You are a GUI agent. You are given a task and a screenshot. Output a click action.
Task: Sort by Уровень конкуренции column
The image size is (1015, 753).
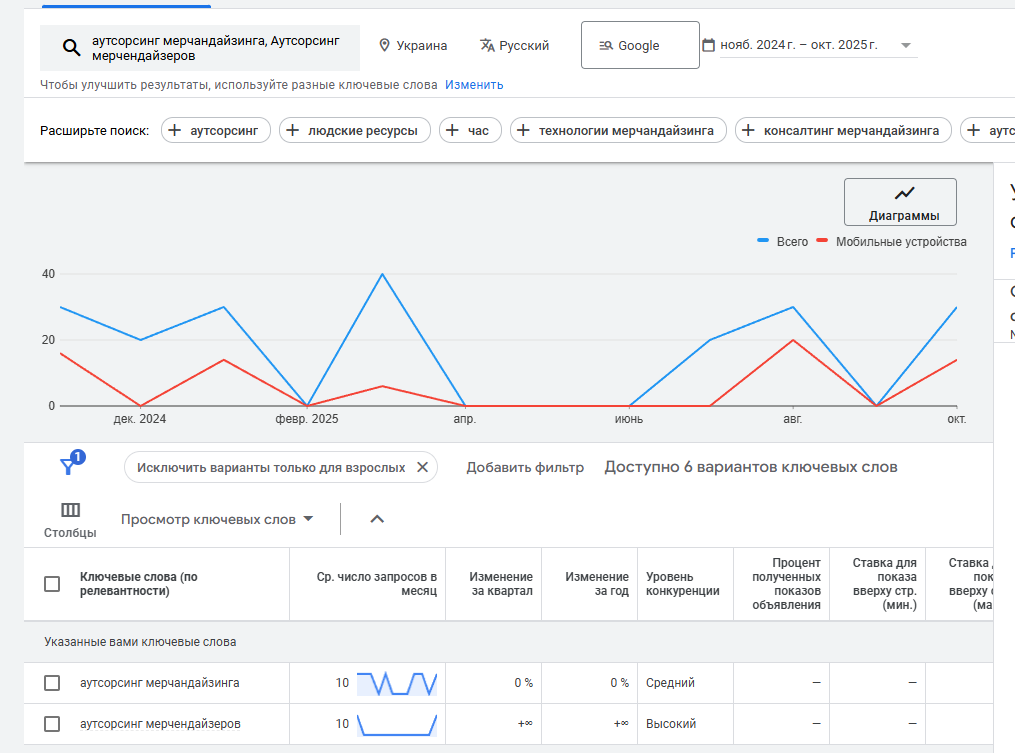pos(683,584)
